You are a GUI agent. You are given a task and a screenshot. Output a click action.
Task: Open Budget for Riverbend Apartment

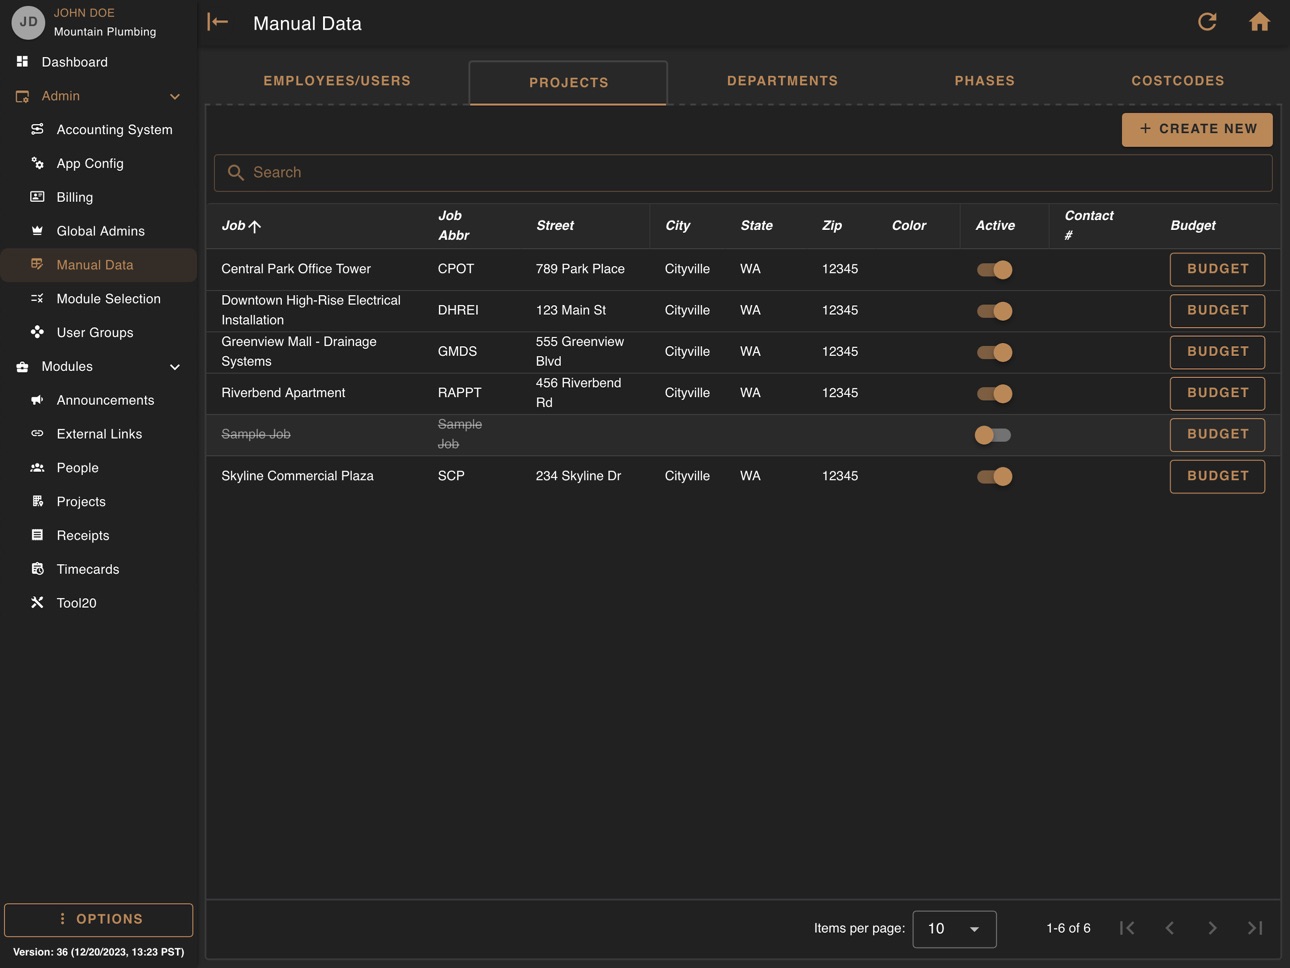[1217, 393]
